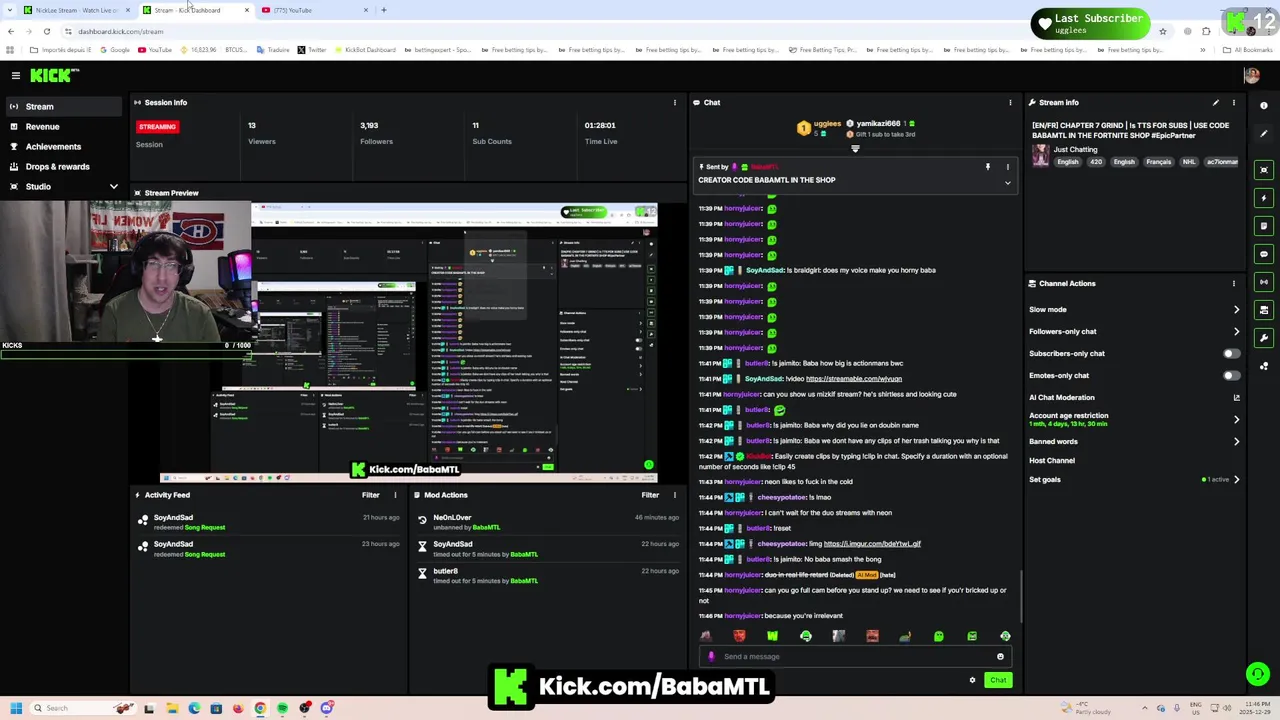Open Account age restriction settings arrow
Screen dimensions: 1280x720
click(1237, 419)
